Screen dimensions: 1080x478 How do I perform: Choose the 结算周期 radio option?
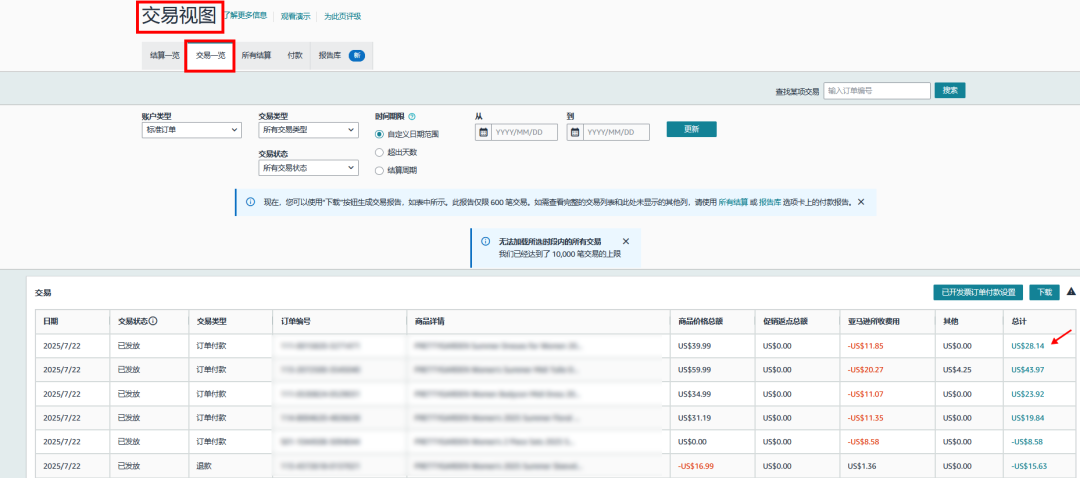(380, 170)
